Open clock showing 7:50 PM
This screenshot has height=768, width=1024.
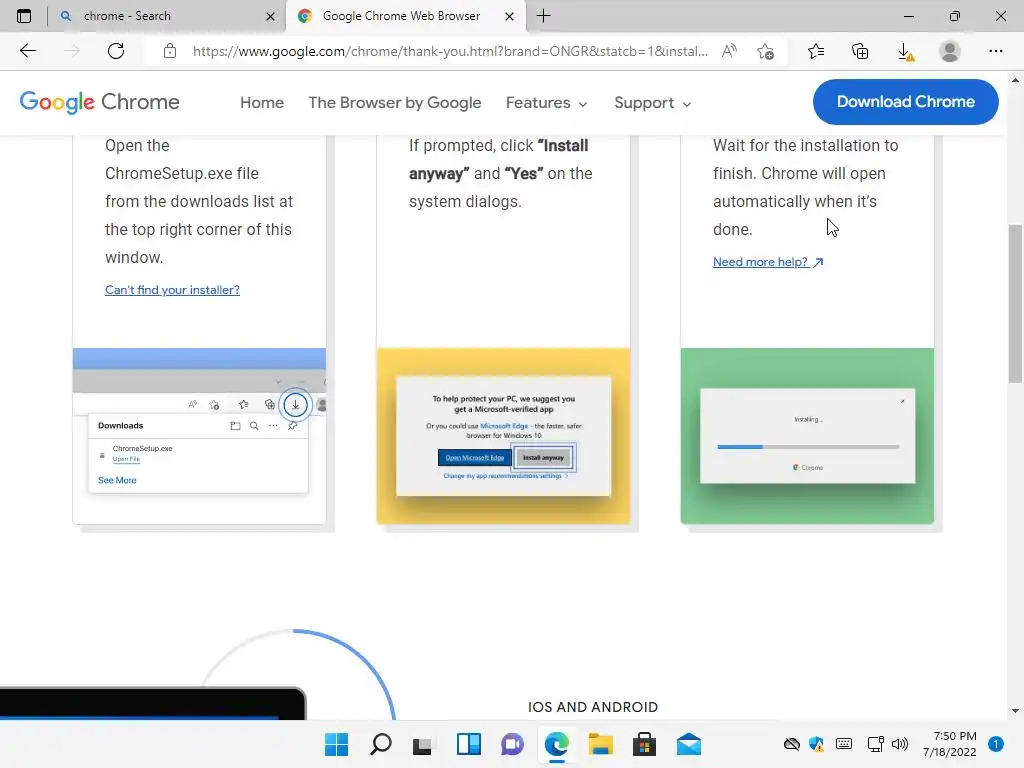coord(950,744)
